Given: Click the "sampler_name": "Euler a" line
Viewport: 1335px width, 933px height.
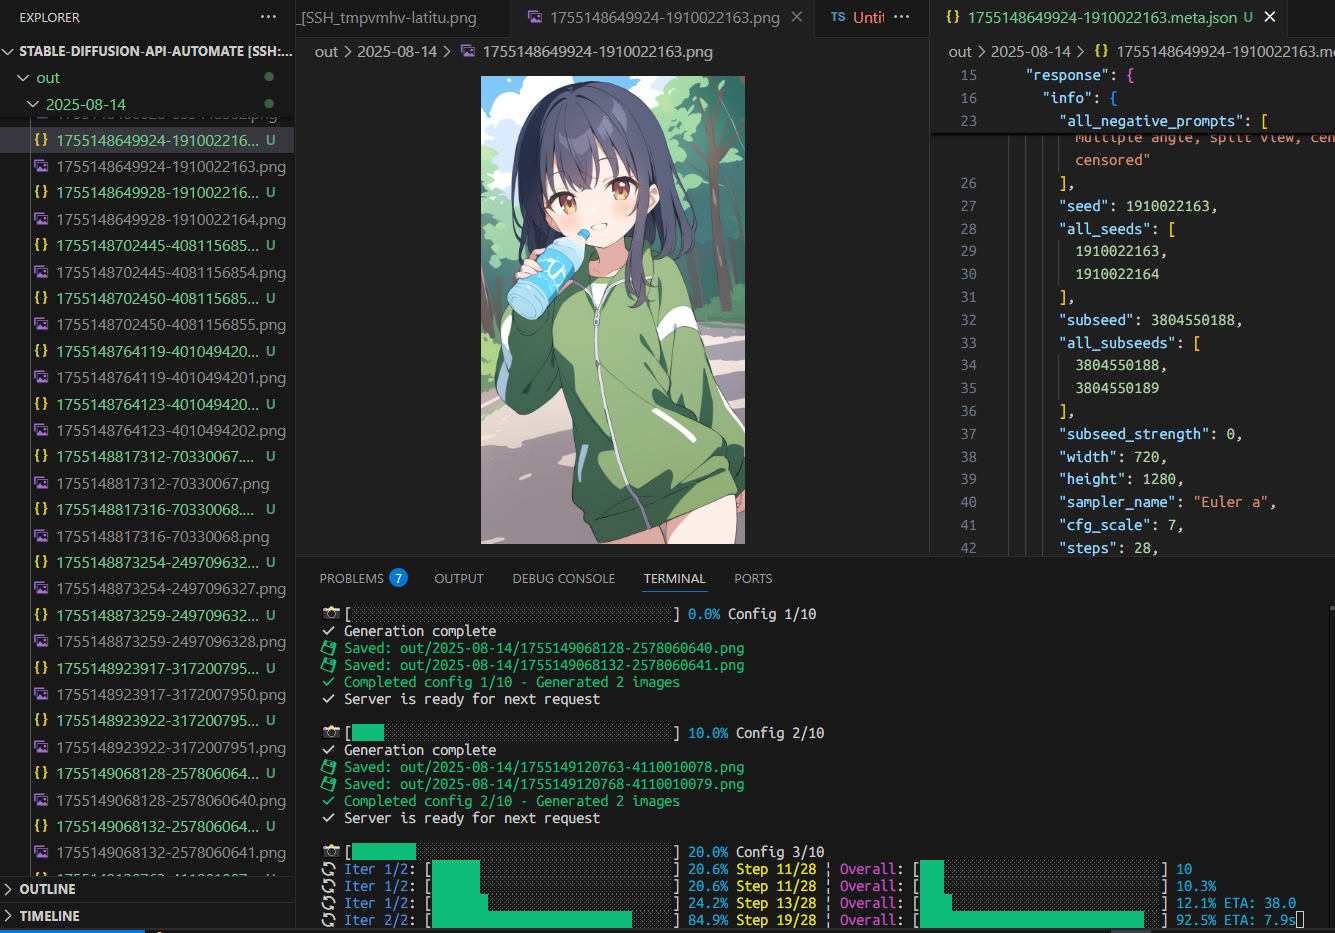Looking at the screenshot, I should tap(1168, 502).
